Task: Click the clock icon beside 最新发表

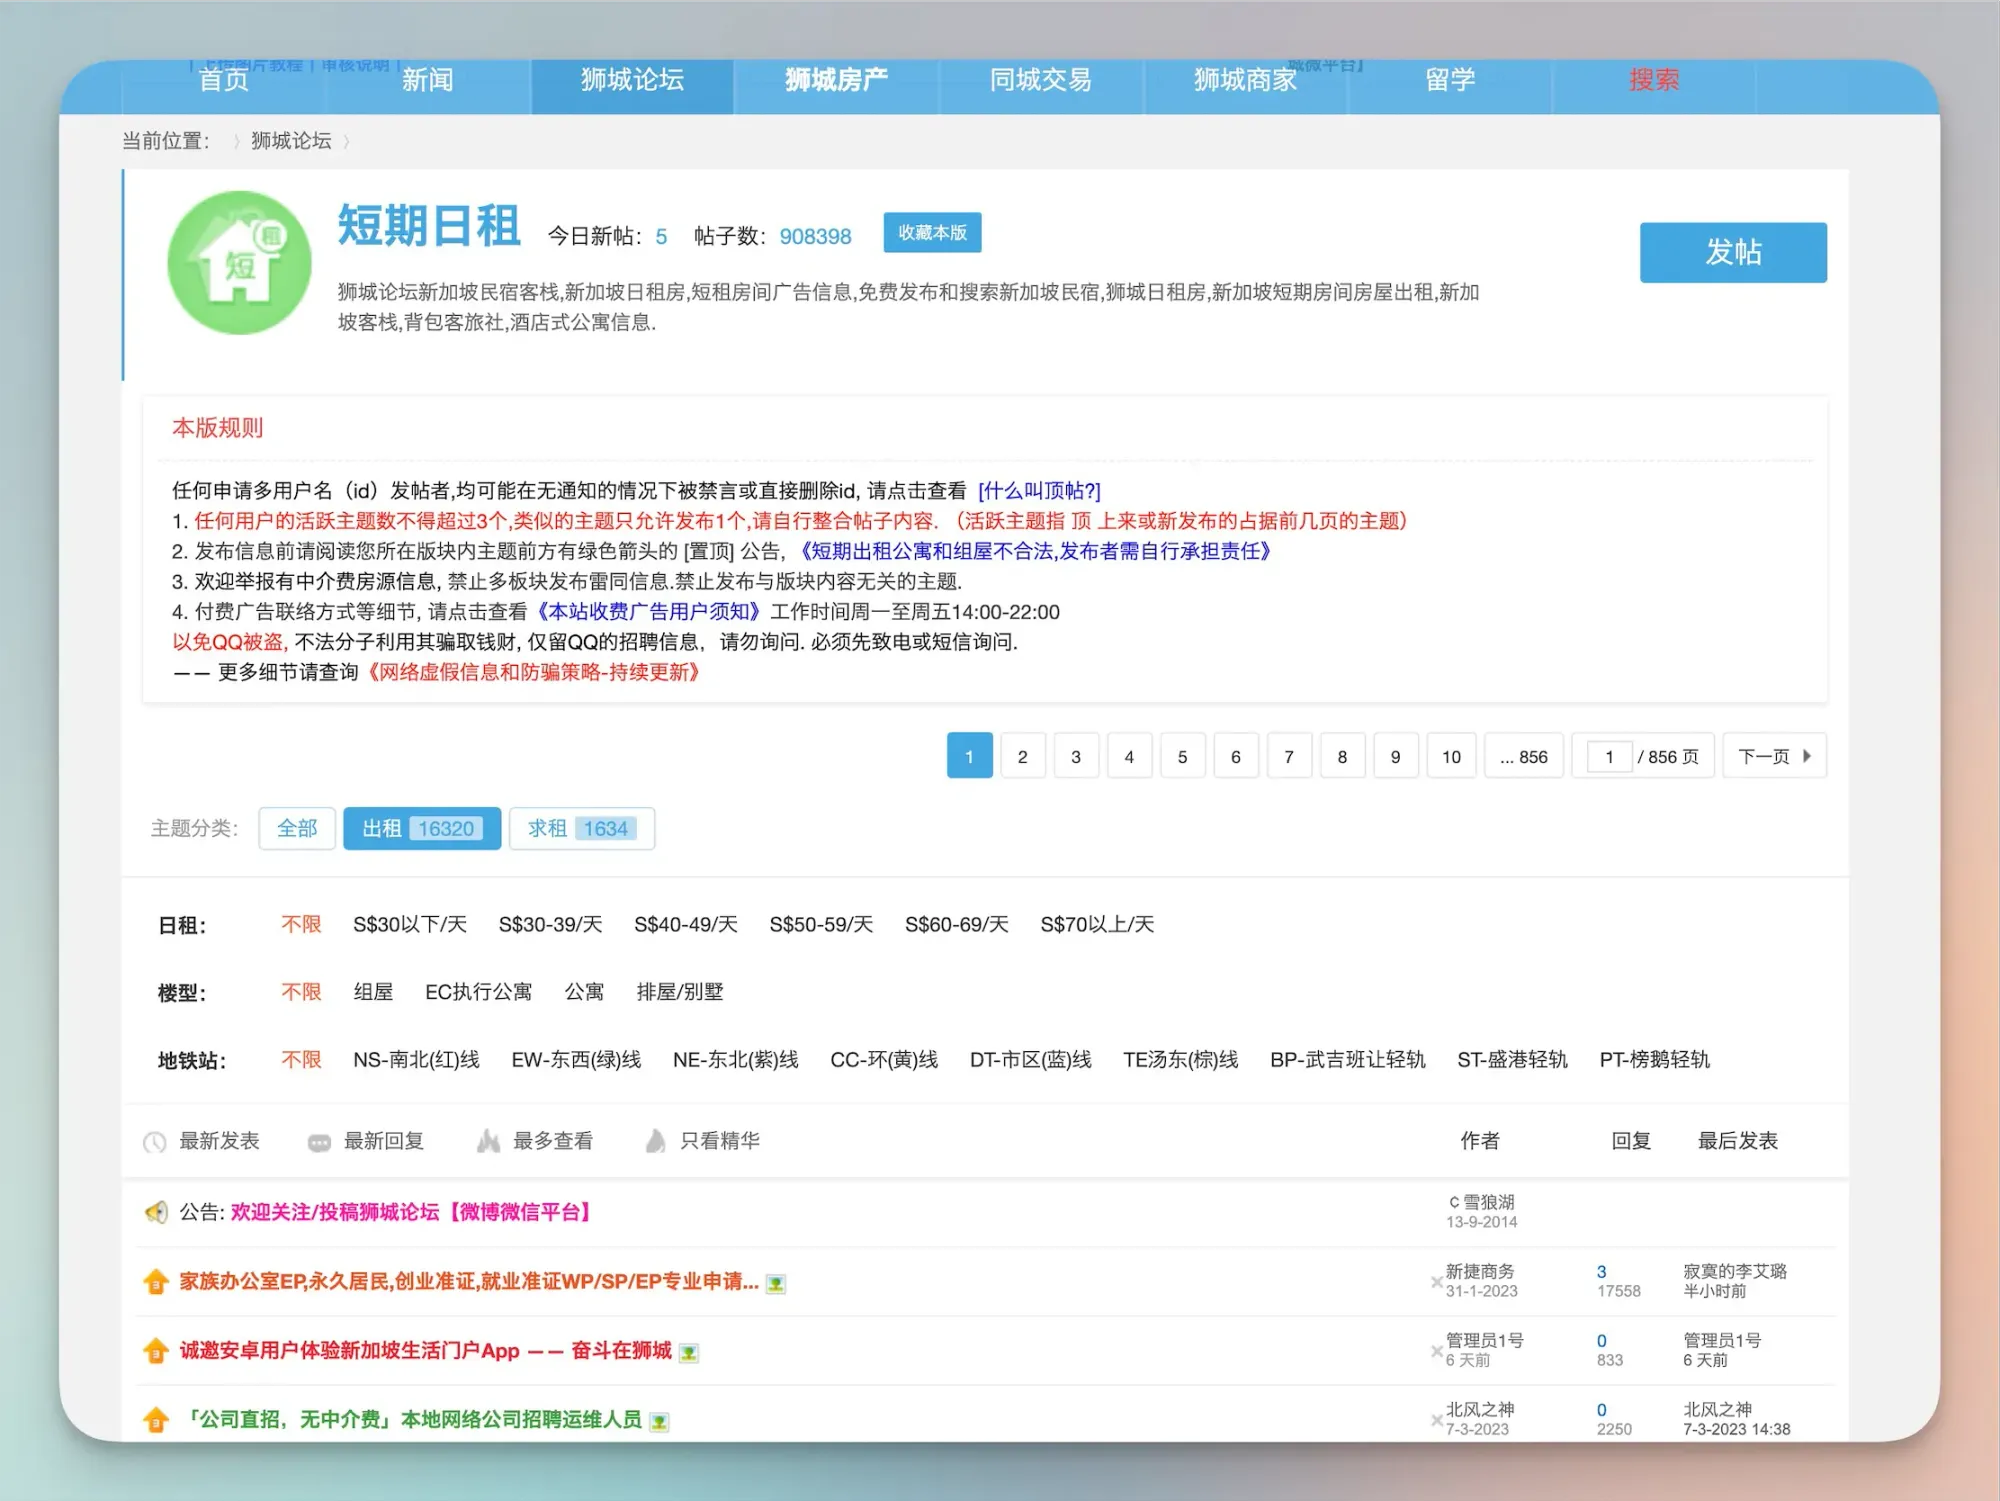Action: (x=155, y=1142)
